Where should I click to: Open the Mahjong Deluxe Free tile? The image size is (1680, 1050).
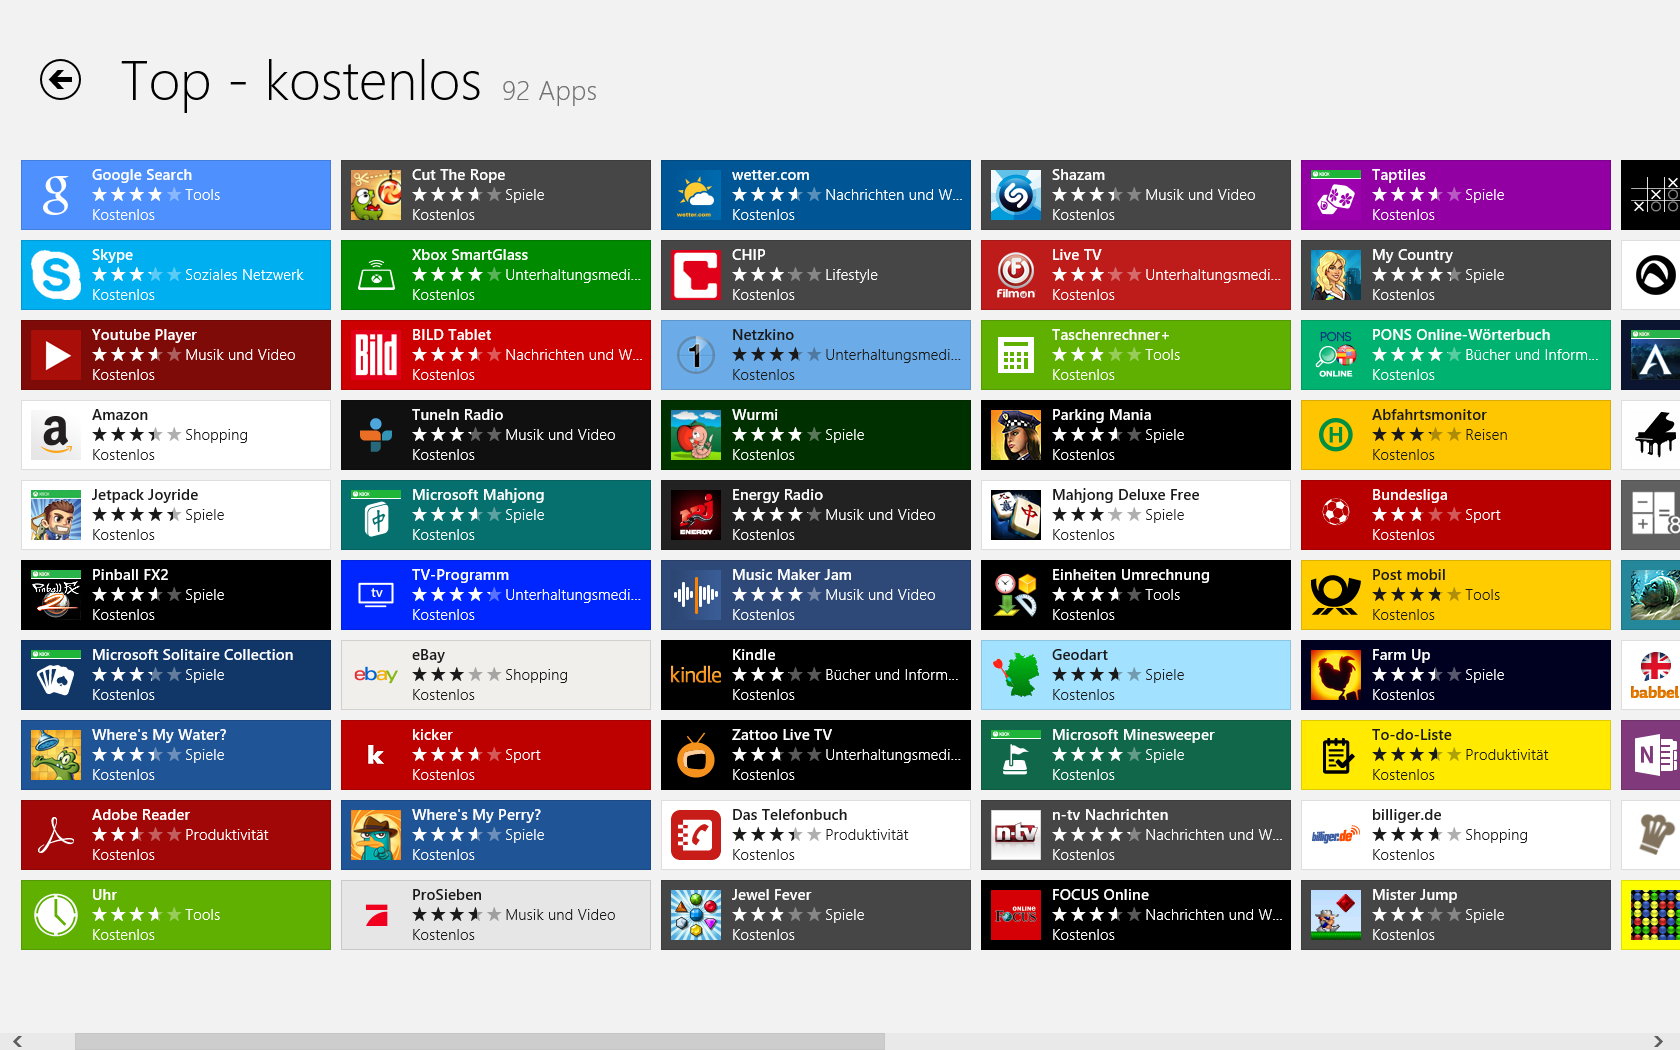1136,515
